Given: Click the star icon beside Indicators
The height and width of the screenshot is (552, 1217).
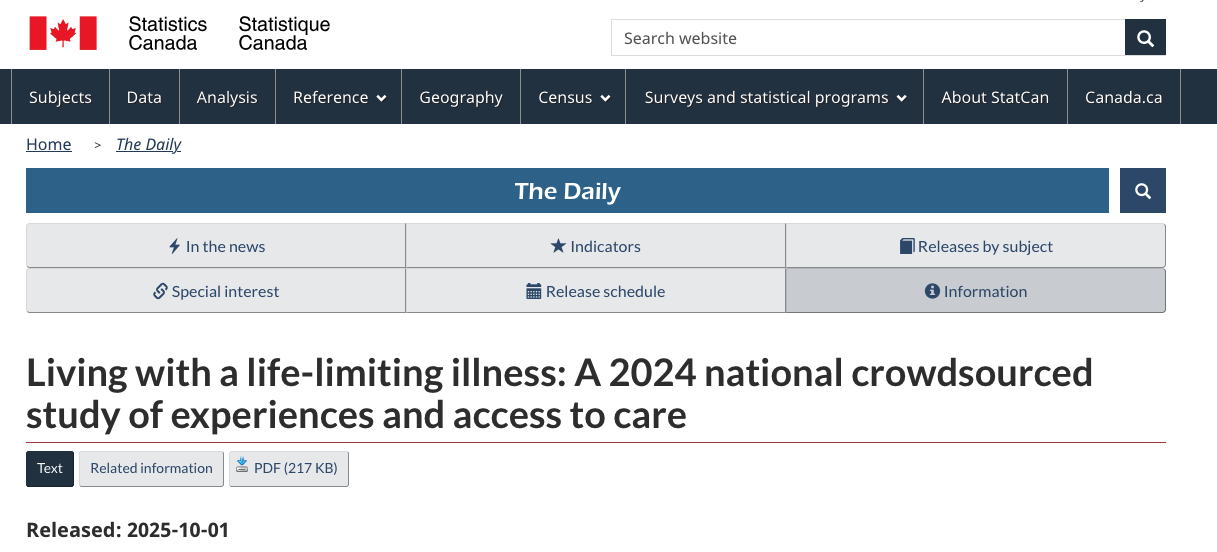Looking at the screenshot, I should pos(558,246).
